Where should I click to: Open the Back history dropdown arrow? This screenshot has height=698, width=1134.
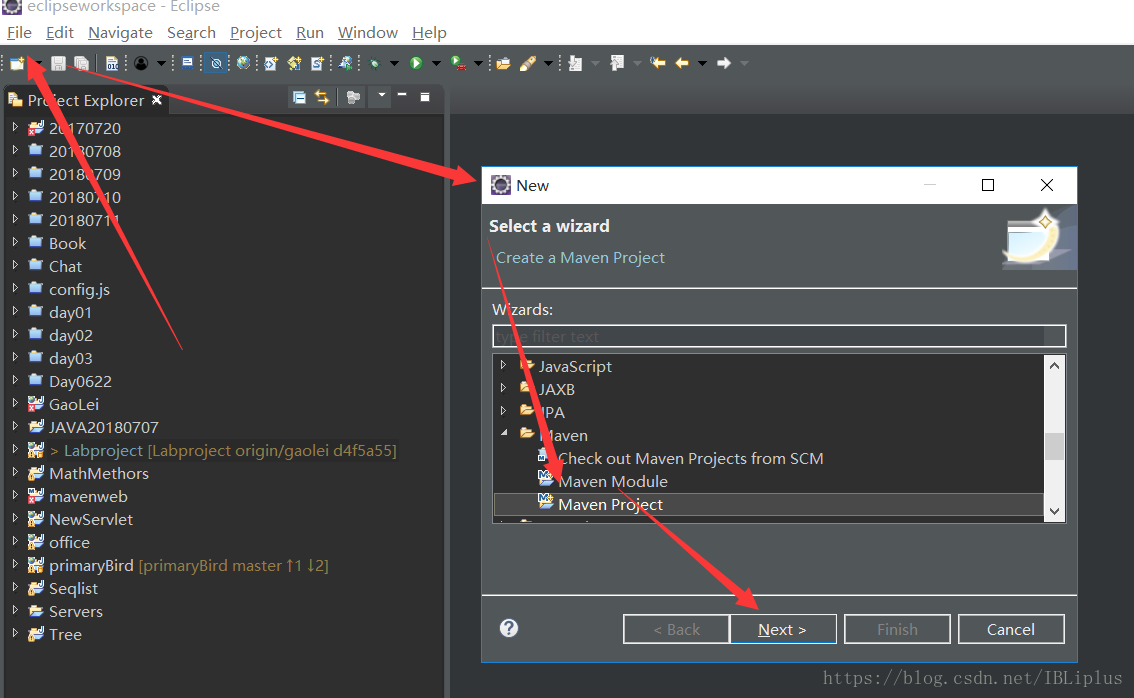(702, 64)
